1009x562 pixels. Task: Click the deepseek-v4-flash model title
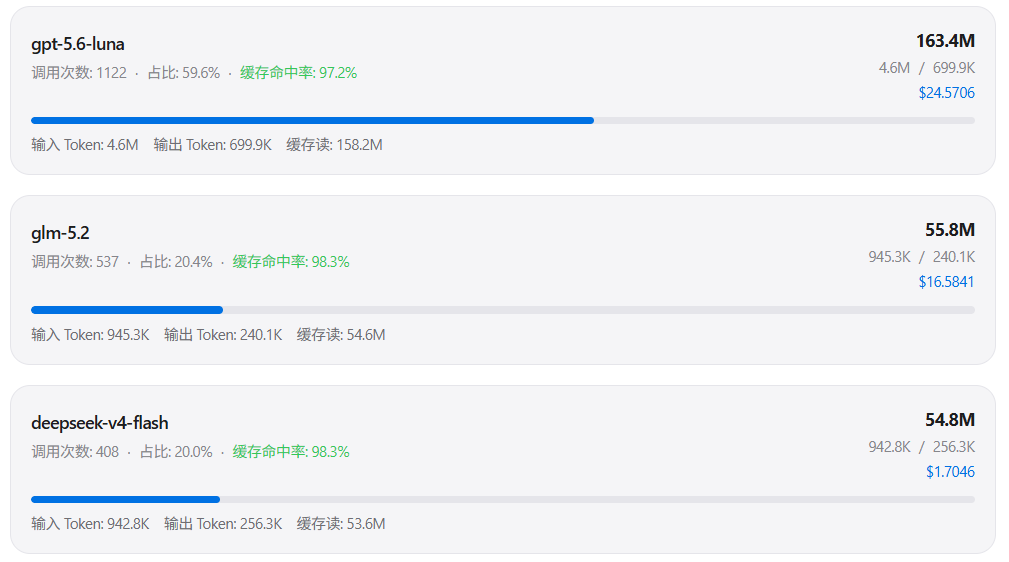coord(100,423)
